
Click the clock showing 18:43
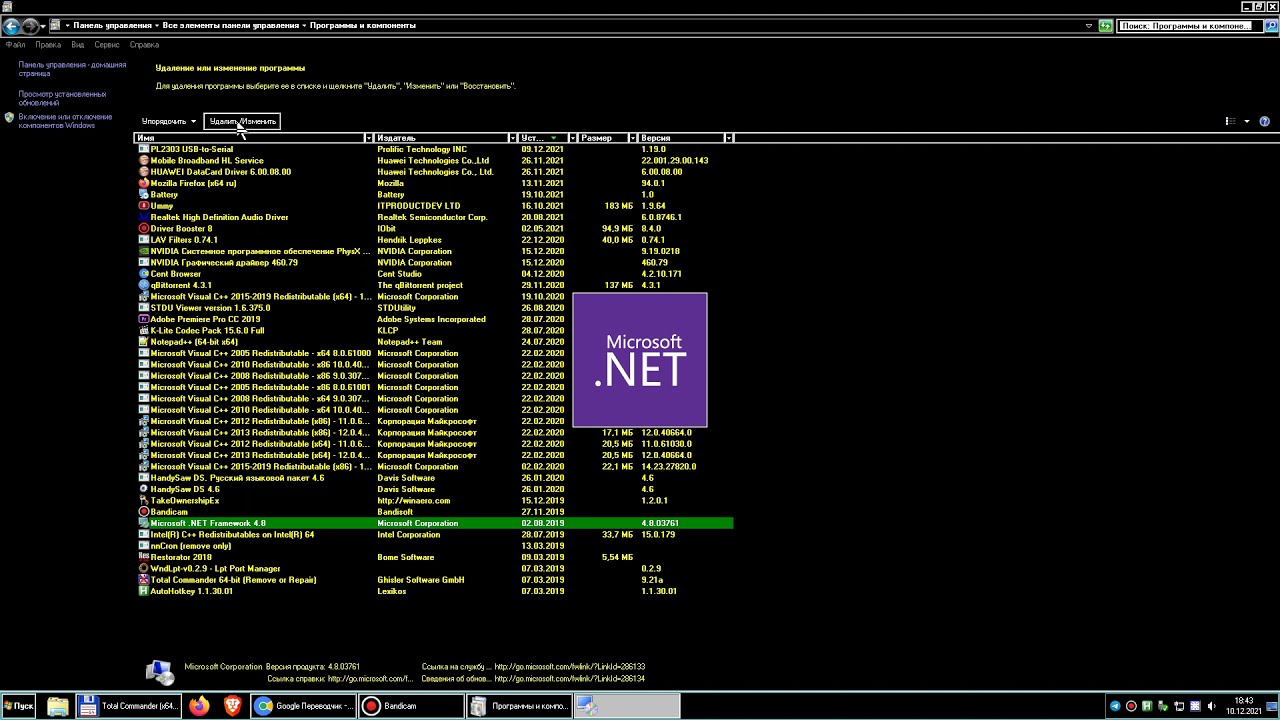pyautogui.click(x=1243, y=701)
